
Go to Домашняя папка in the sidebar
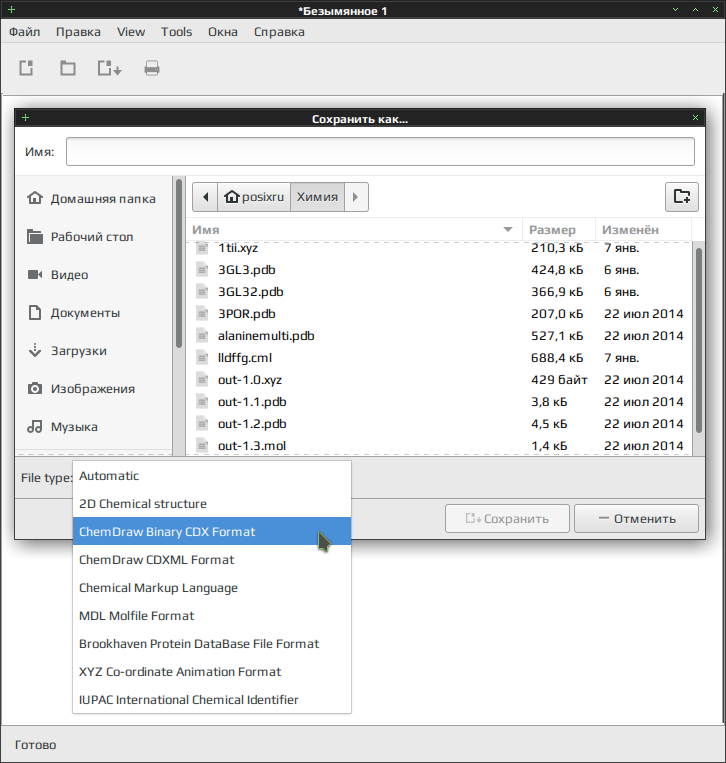[91, 199]
